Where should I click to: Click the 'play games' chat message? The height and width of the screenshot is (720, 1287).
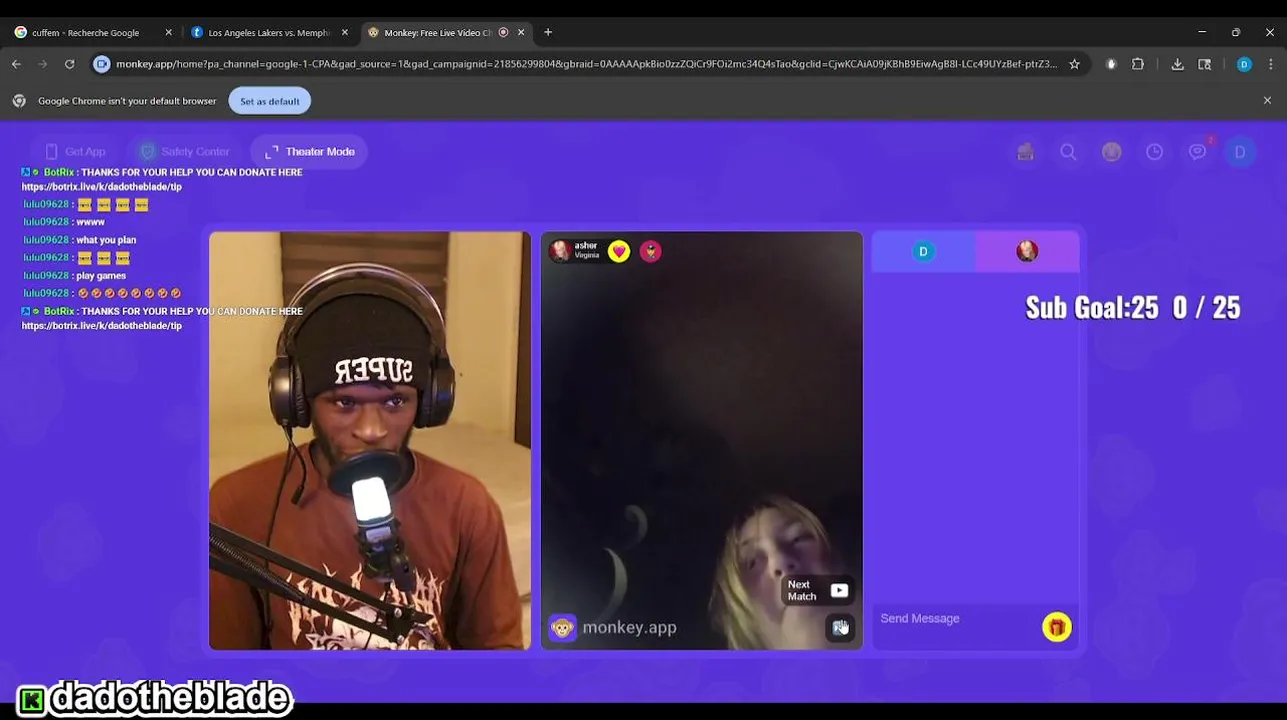point(101,276)
